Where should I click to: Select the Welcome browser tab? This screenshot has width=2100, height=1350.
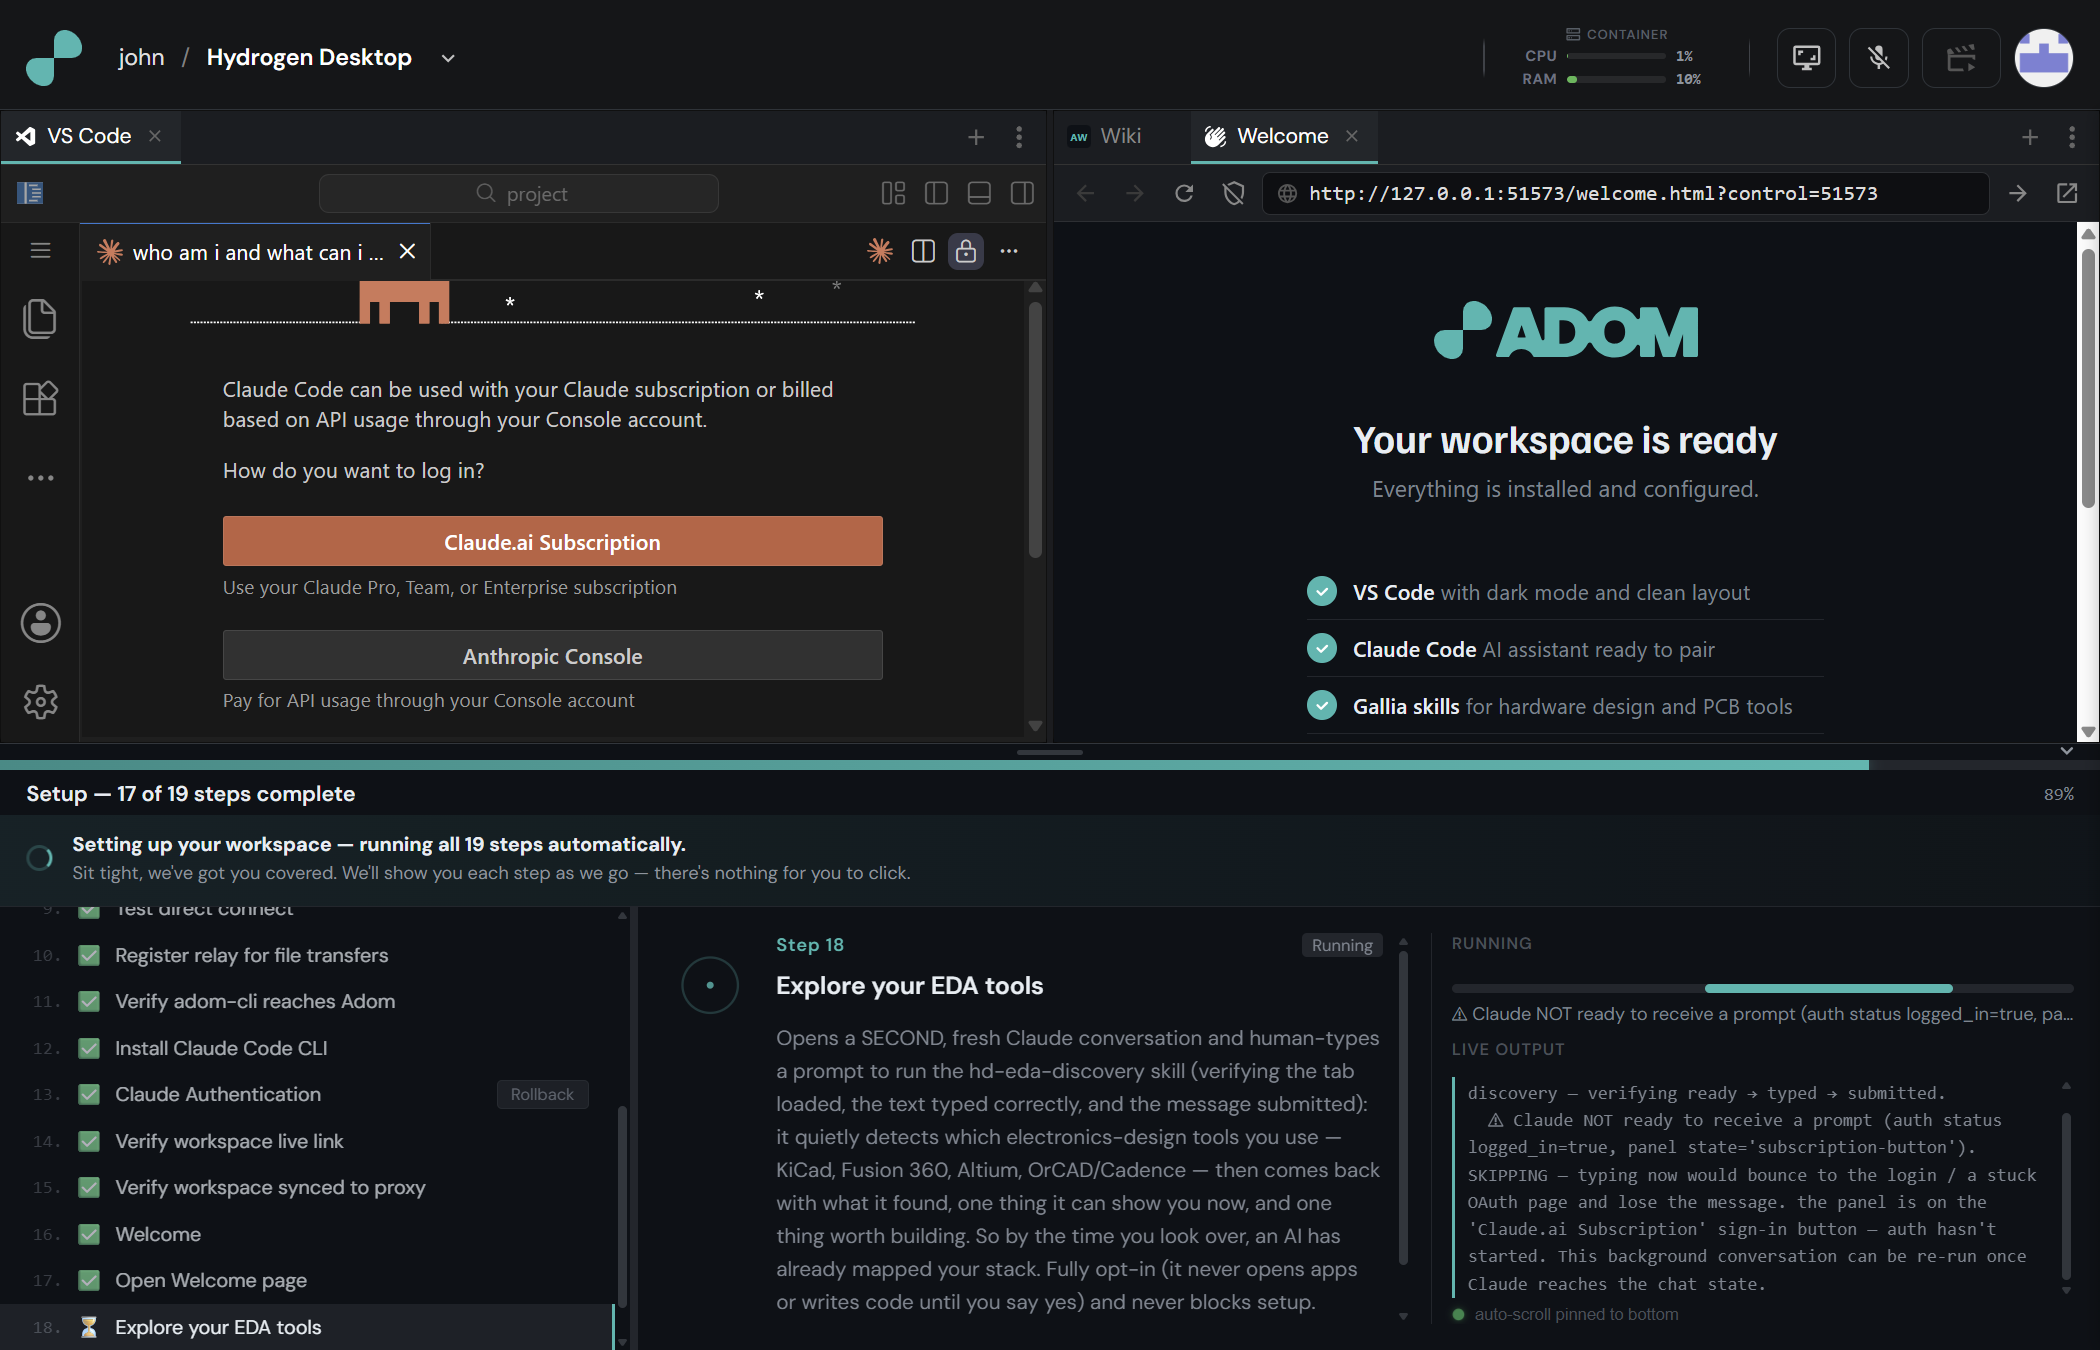coord(1283,136)
